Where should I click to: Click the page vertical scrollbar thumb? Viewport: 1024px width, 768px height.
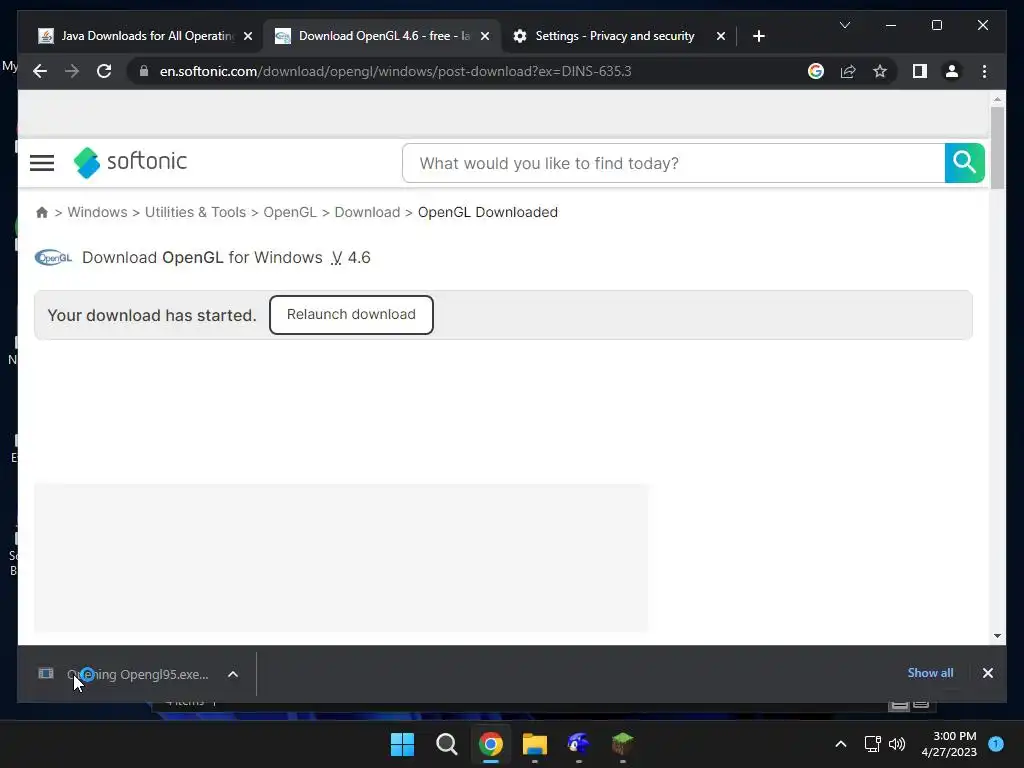pos(997,148)
